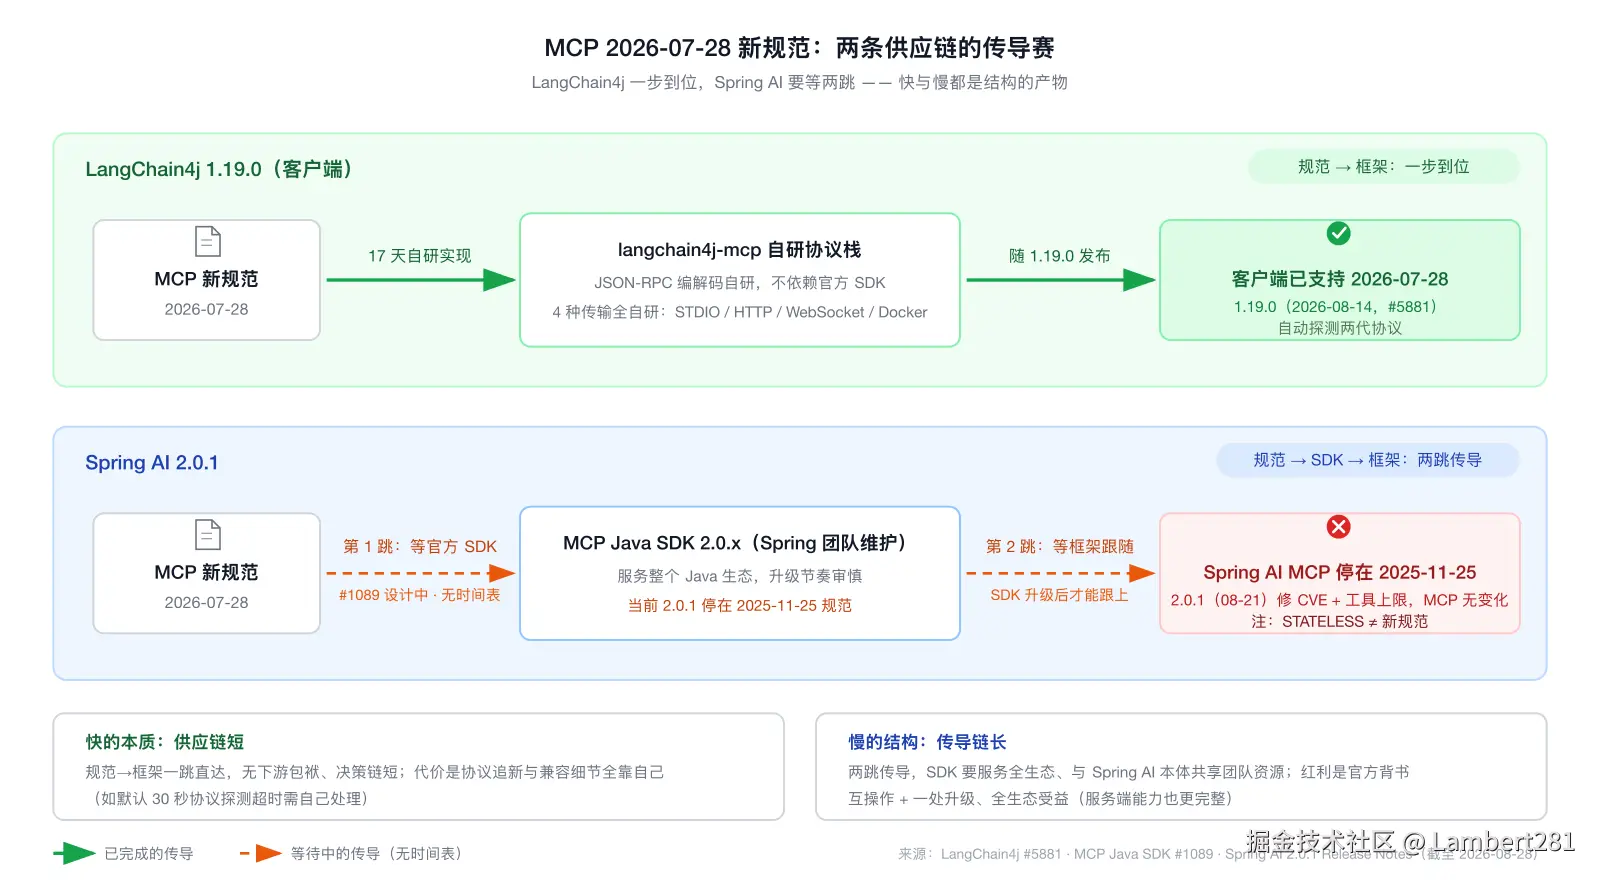Image resolution: width=1600 pixels, height=880 pixels.
Task: Click the document icon in the LangChain4j MCP 新规范 box
Action: (207, 242)
